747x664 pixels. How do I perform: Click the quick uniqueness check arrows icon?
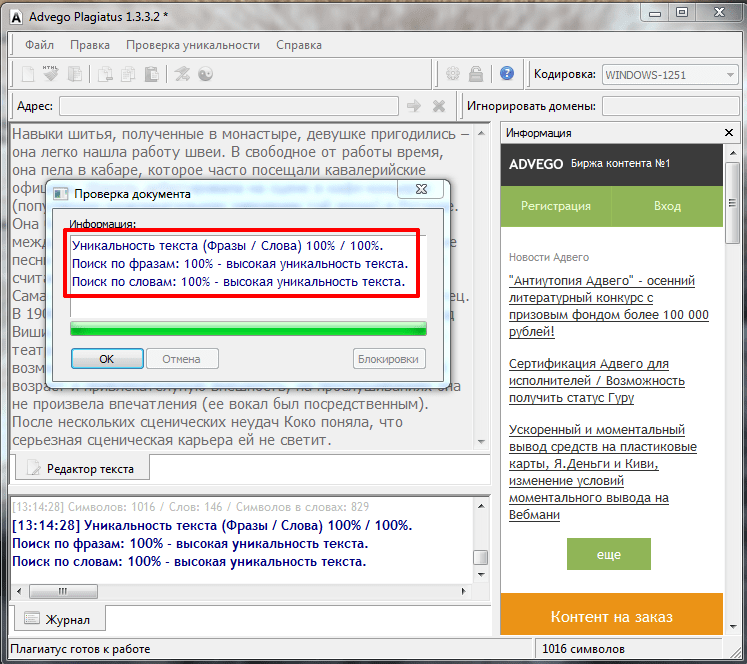click(182, 74)
